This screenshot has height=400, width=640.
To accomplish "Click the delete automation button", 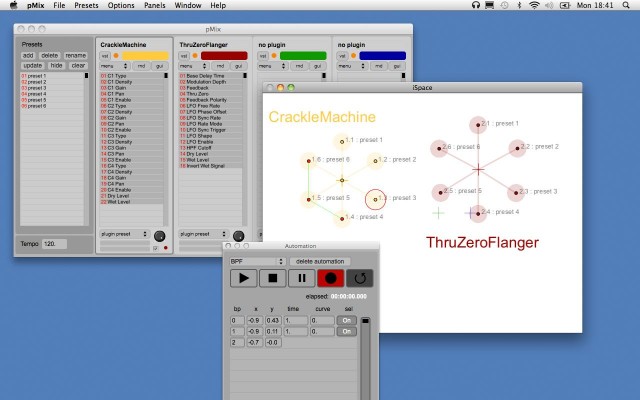I will [319, 260].
